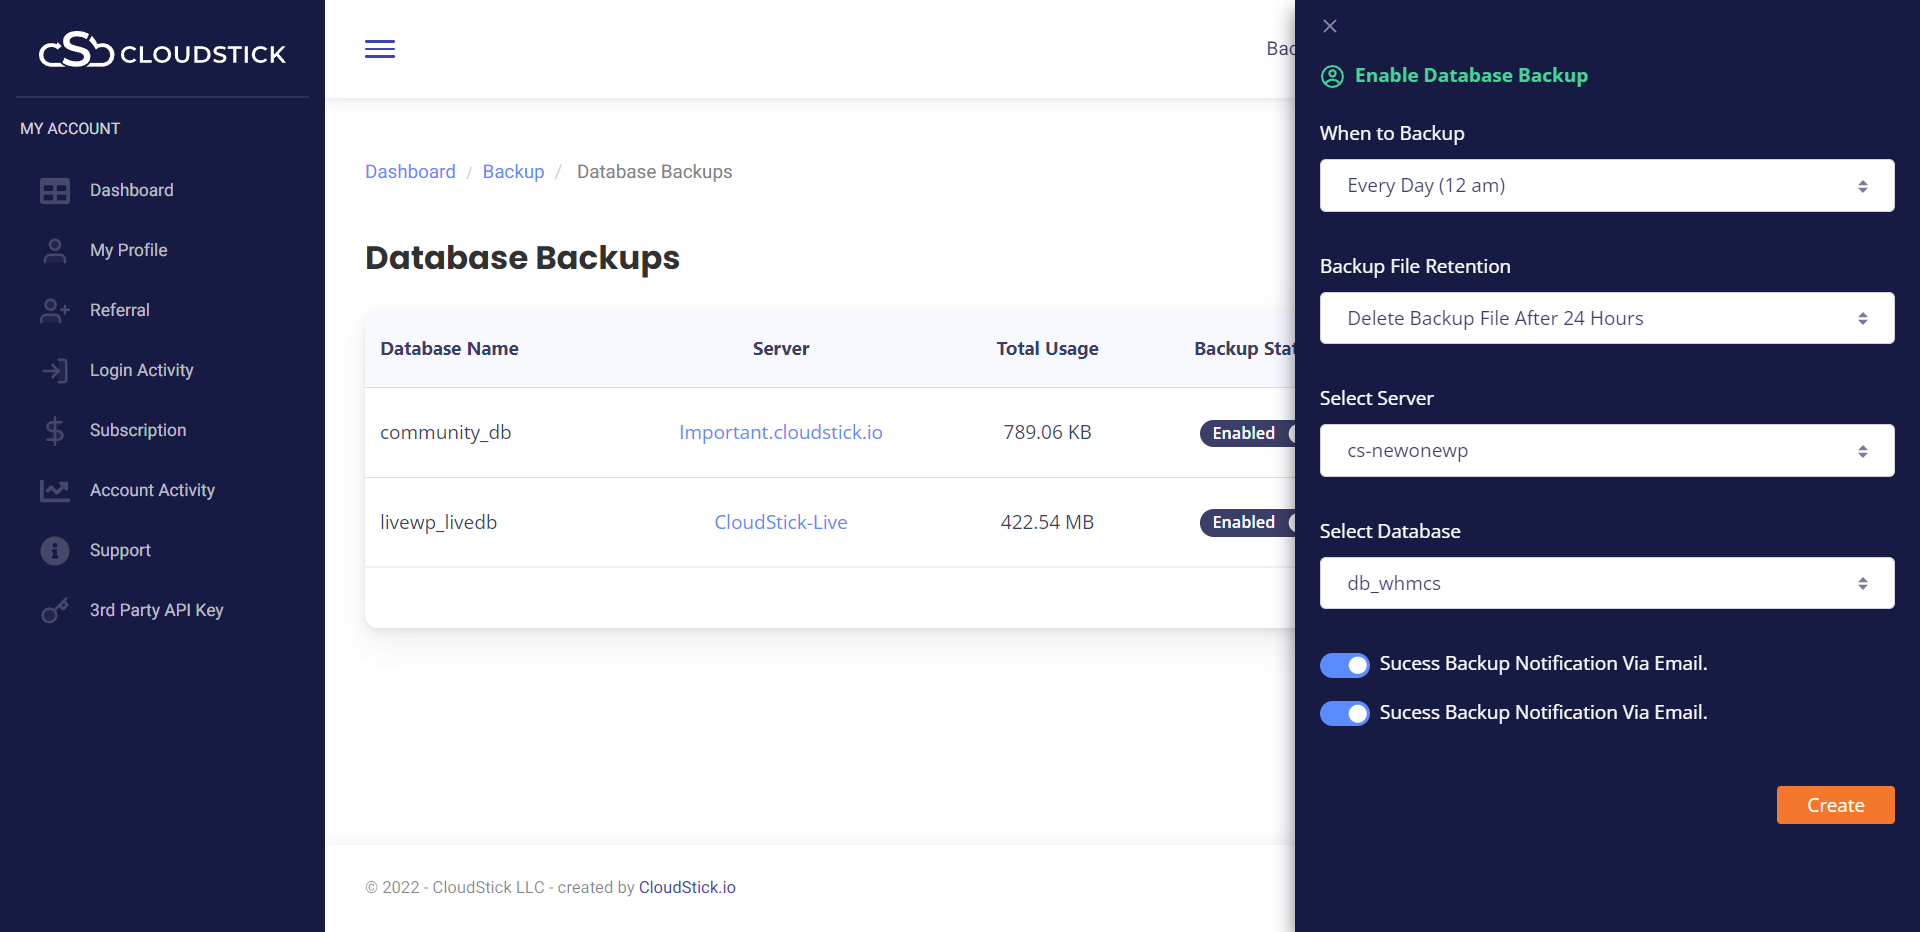Toggle the first Sucess Backup Notification switch
This screenshot has height=932, width=1920.
pyautogui.click(x=1344, y=665)
